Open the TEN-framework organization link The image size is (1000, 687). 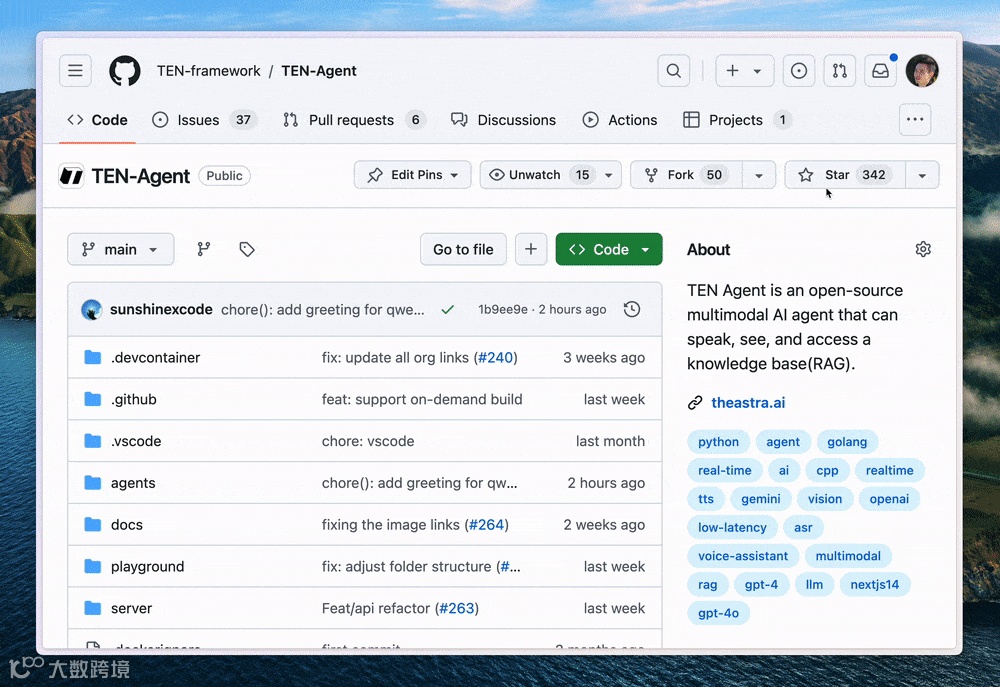tap(209, 71)
